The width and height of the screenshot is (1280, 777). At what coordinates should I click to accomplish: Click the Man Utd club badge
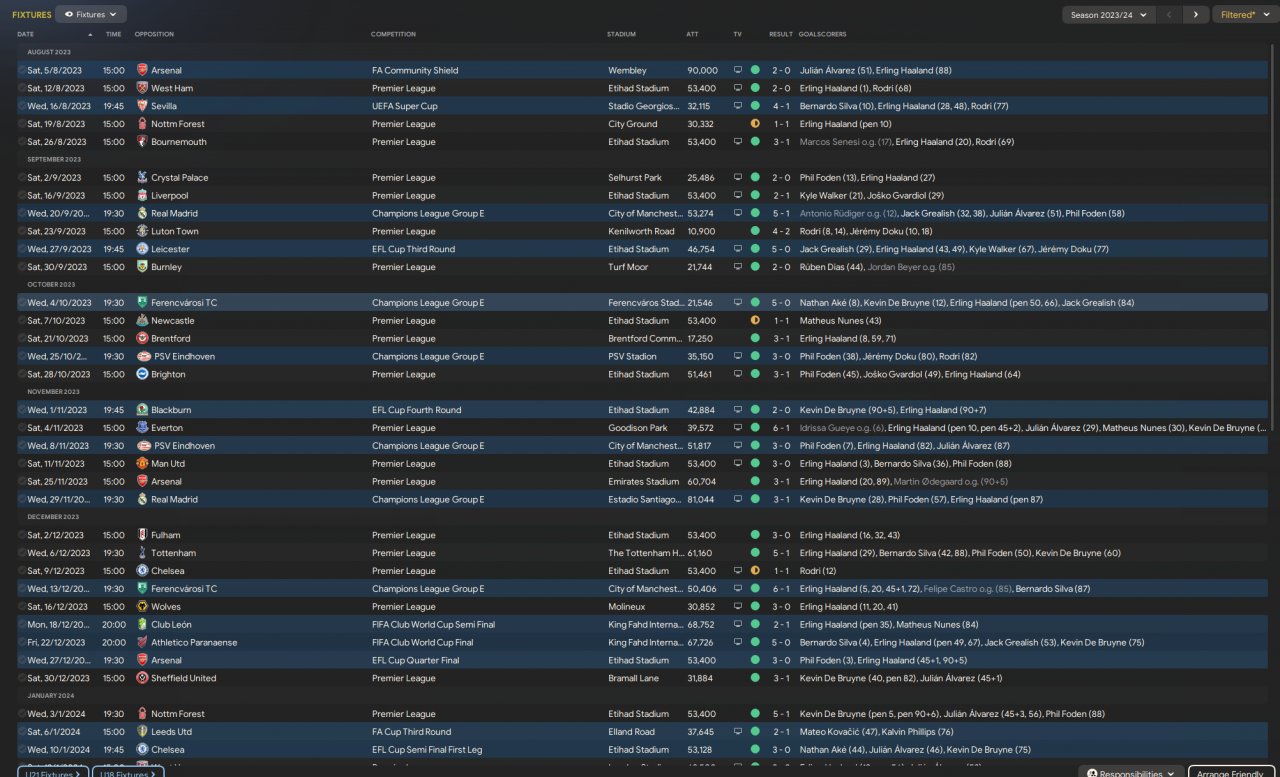142,464
